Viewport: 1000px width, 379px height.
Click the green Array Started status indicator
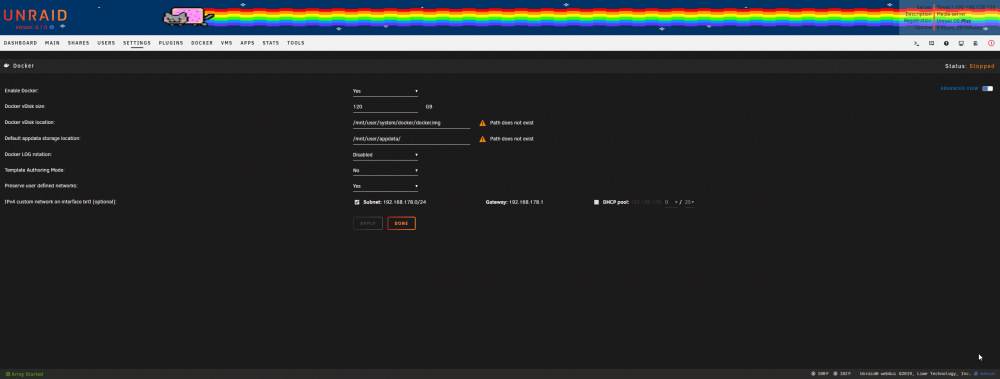click(24, 374)
